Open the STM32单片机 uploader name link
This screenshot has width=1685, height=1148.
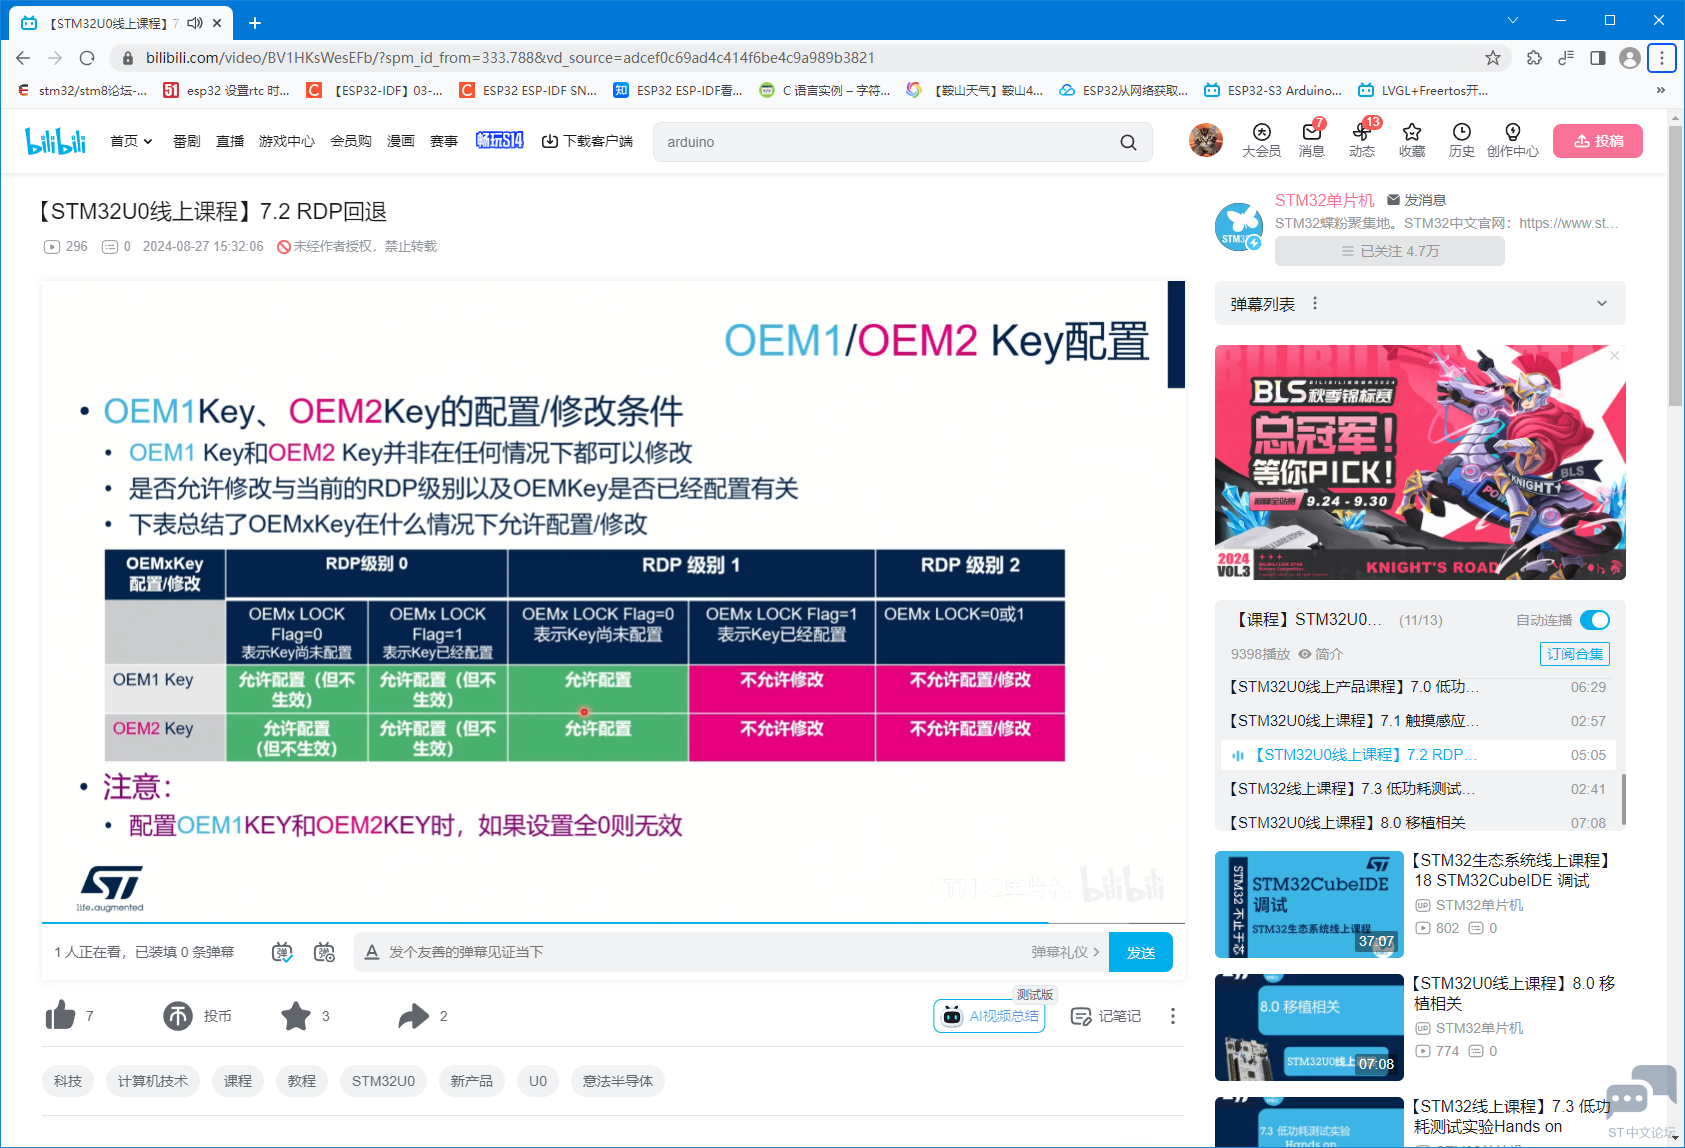tap(1325, 200)
